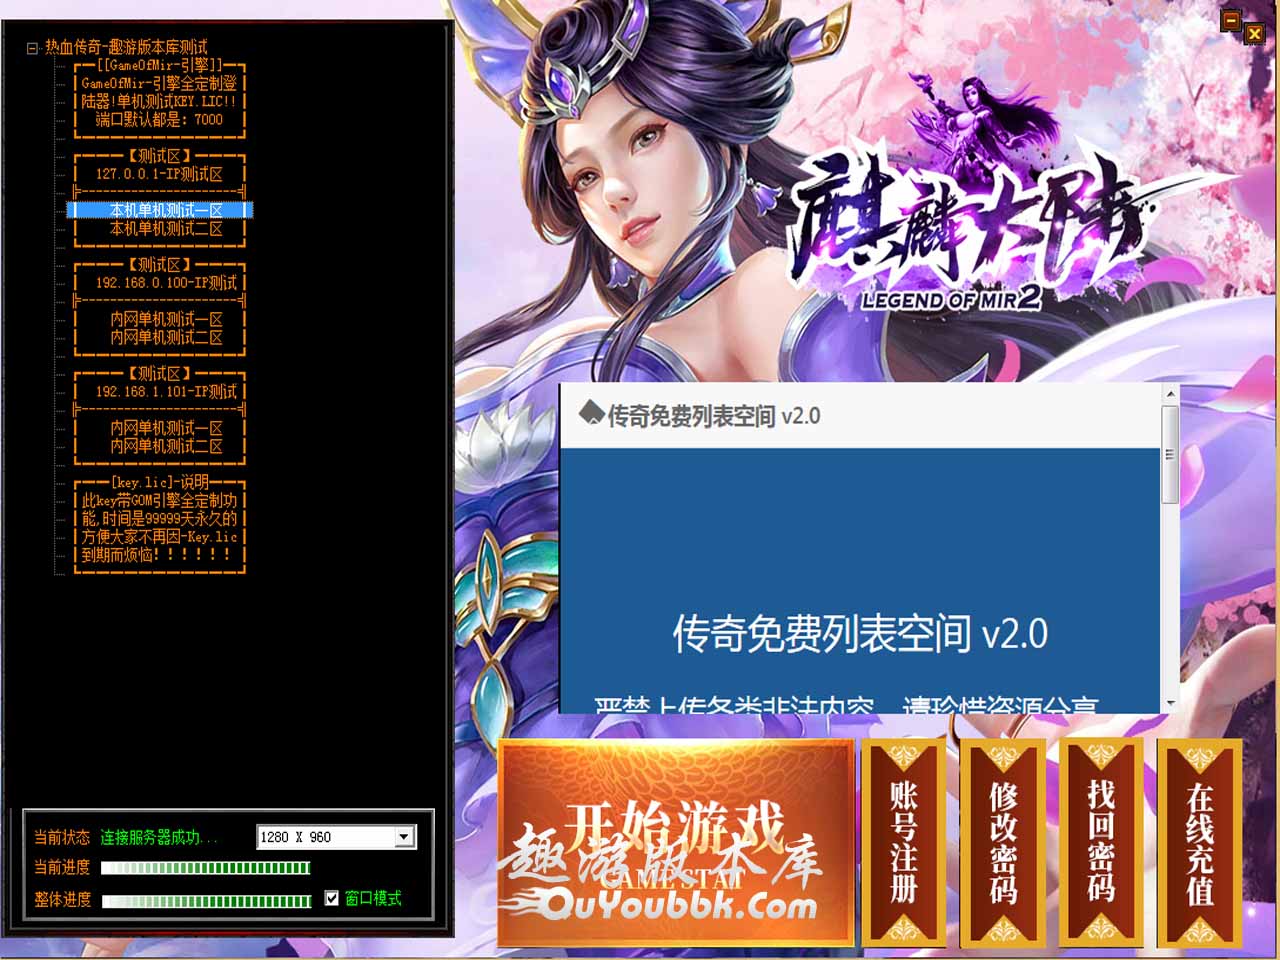Screen dimensions: 1280x960
Task: Click the web panel vertical scrollbar thumb
Action: [1169, 455]
